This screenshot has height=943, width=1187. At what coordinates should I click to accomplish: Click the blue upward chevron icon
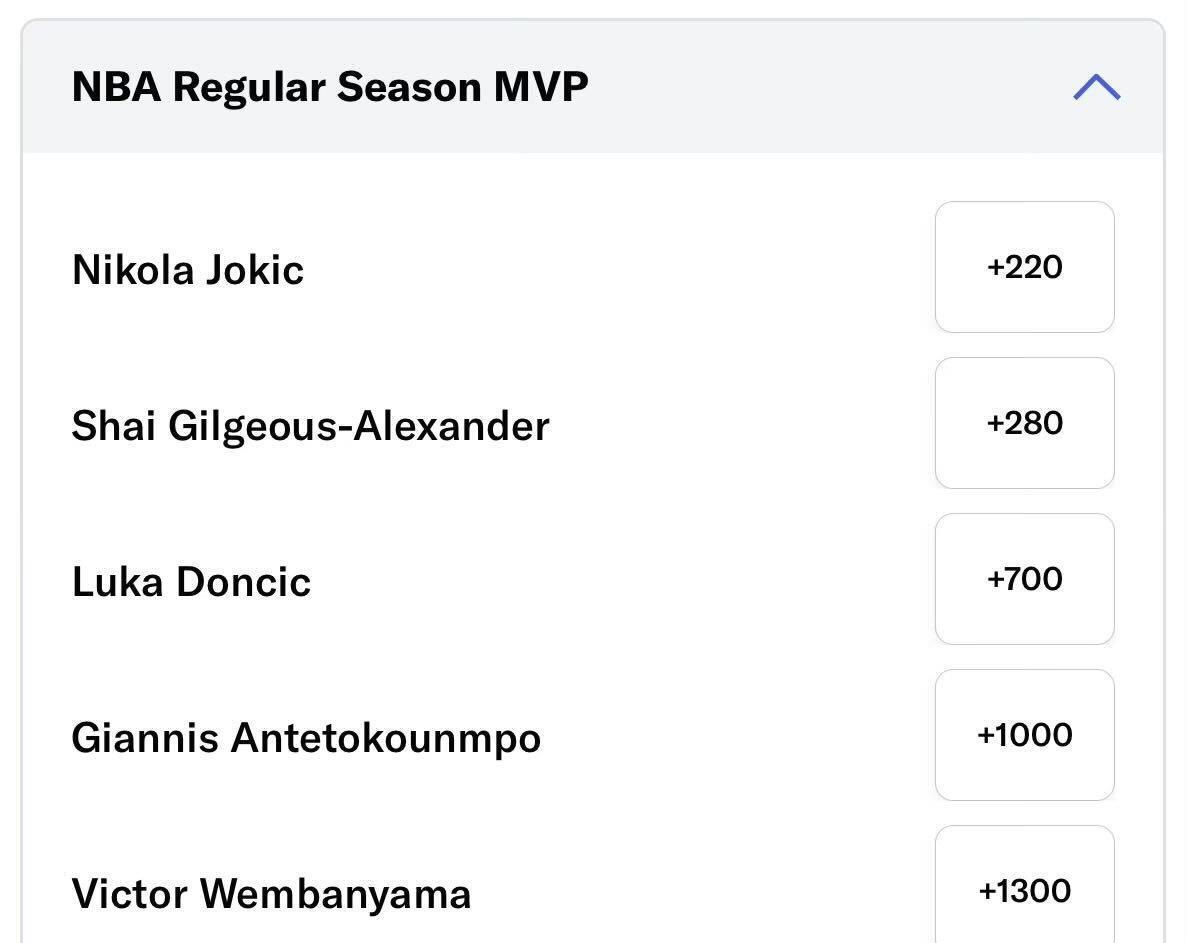point(1096,87)
